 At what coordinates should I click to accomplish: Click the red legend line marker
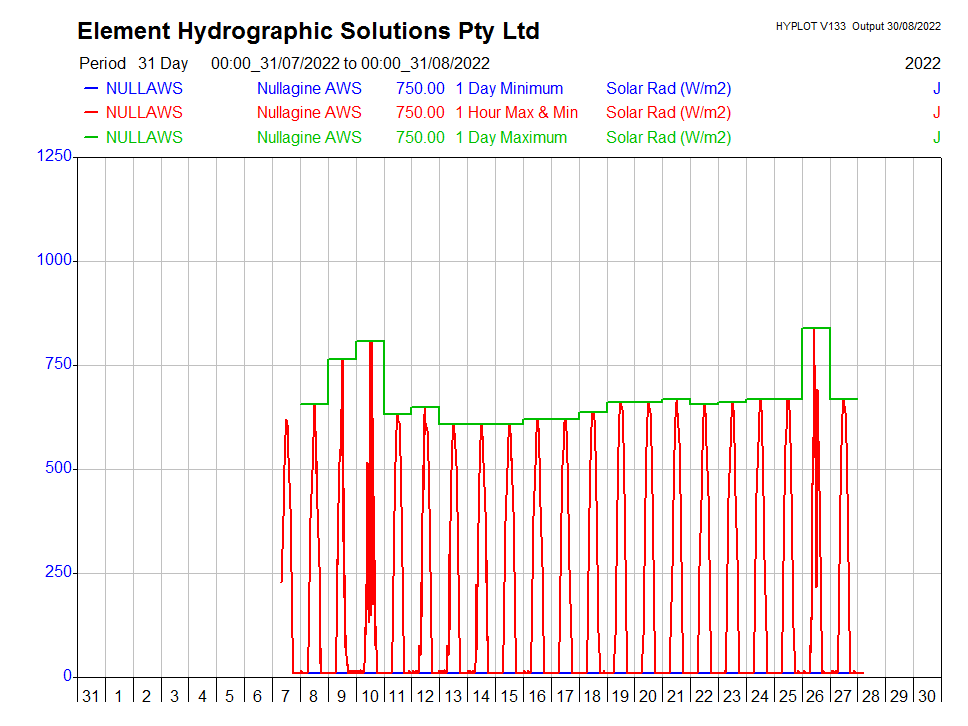[x=90, y=113]
